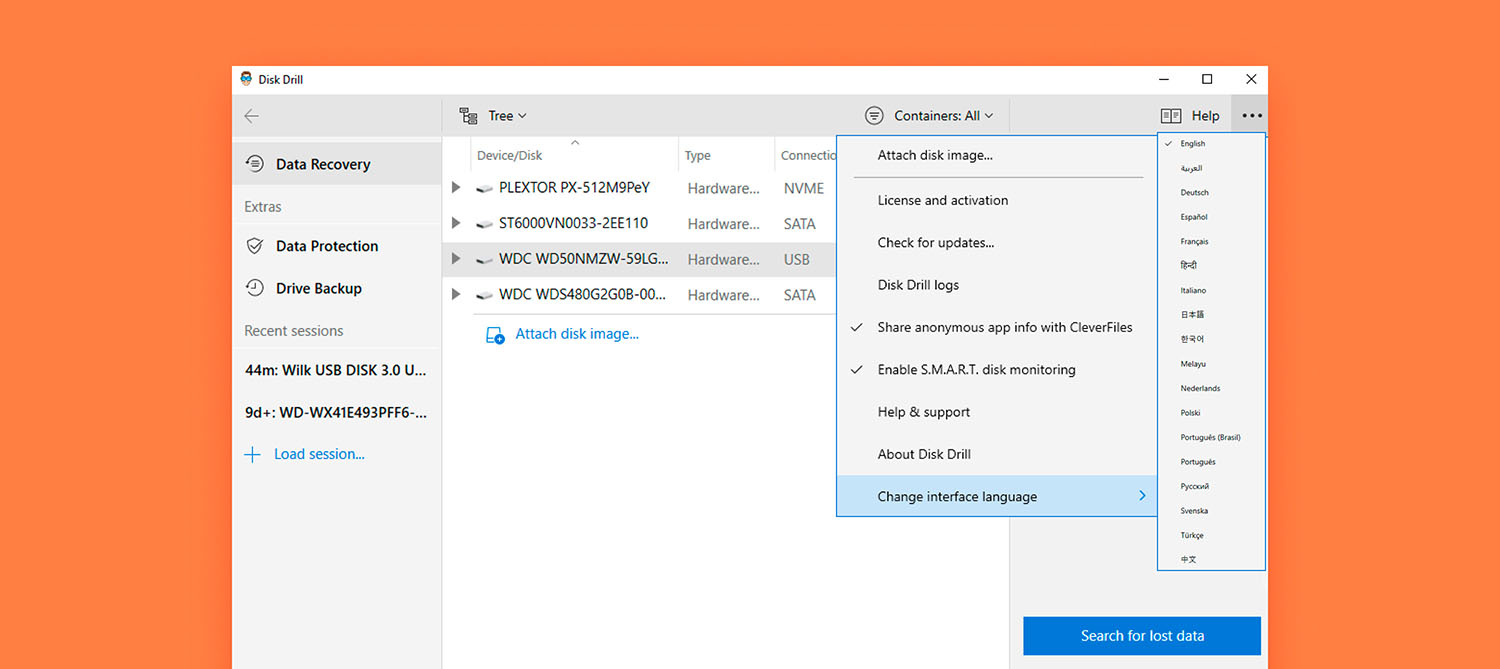Click the WDC WD50NMZW drive icon
The height and width of the screenshot is (669, 1500).
pos(485,260)
